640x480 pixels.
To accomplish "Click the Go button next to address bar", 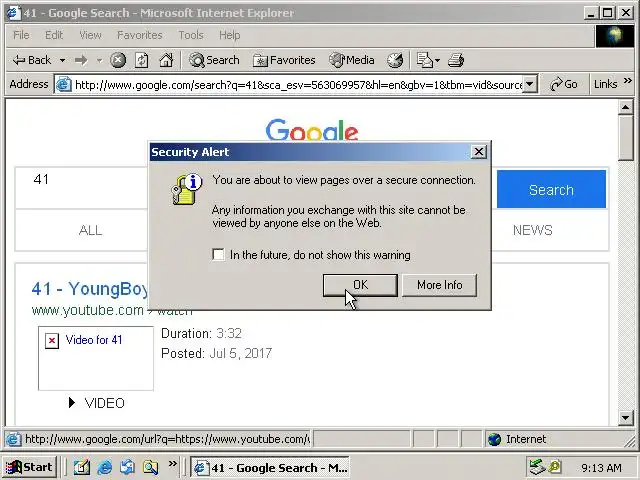I will pyautogui.click(x=564, y=84).
